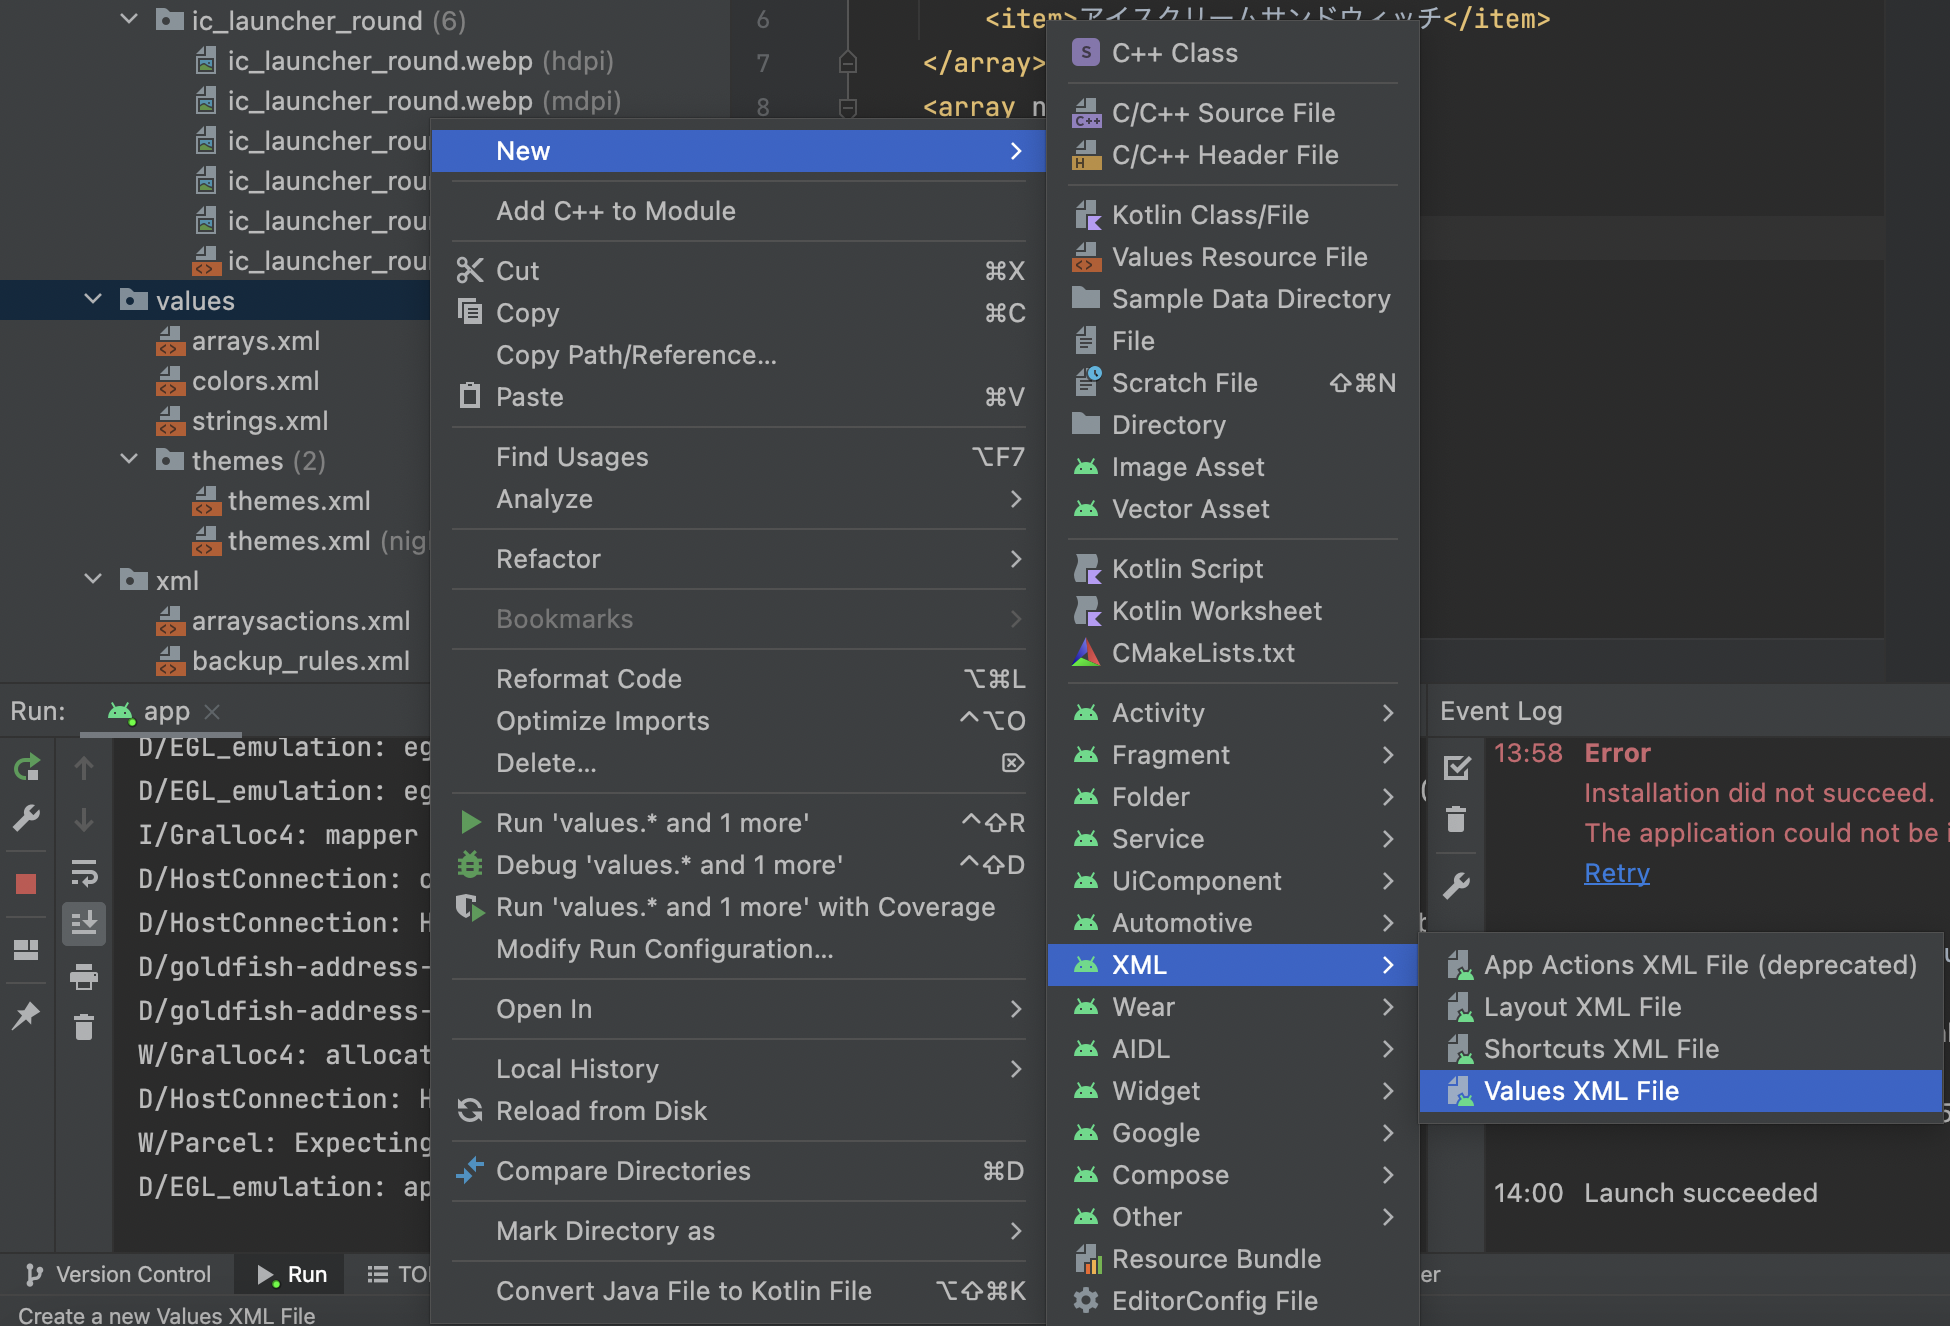Stop the running app via red square icon

pos(27,883)
